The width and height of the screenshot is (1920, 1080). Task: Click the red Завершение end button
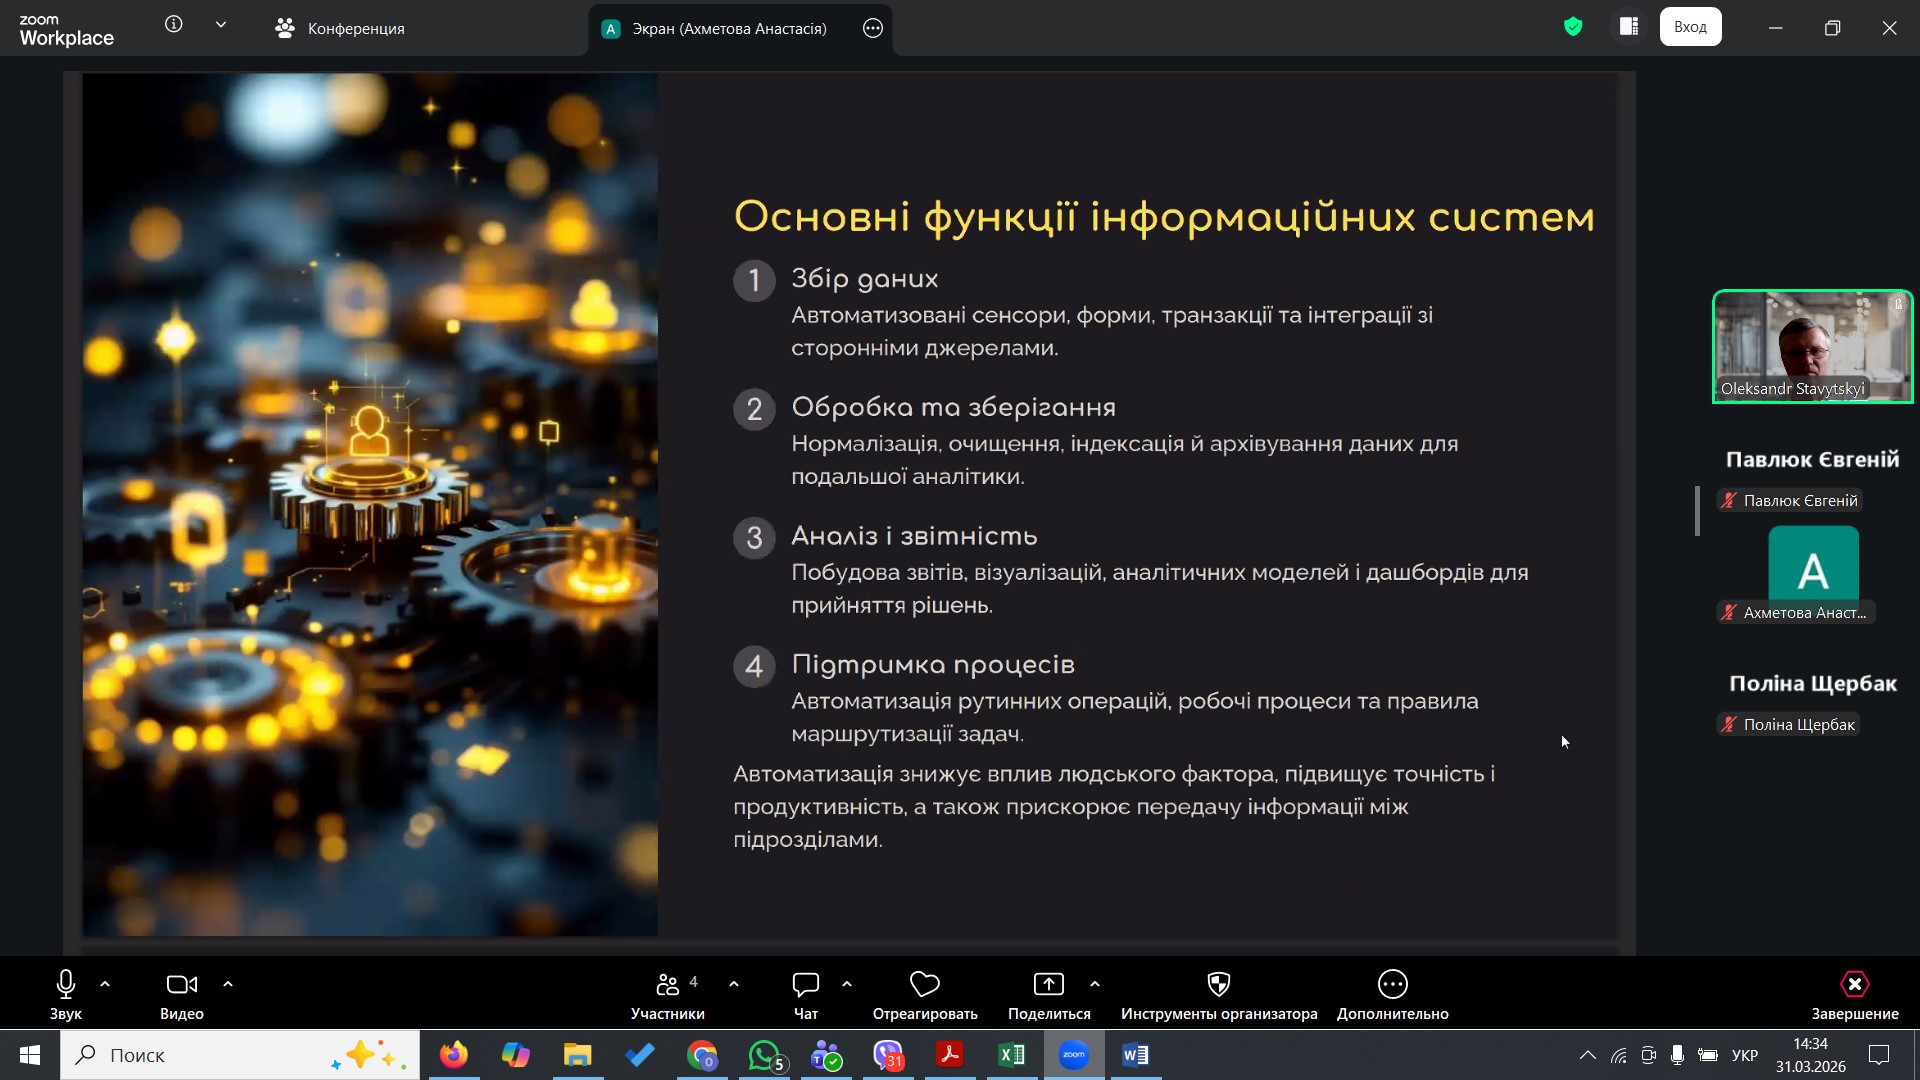tap(1854, 985)
